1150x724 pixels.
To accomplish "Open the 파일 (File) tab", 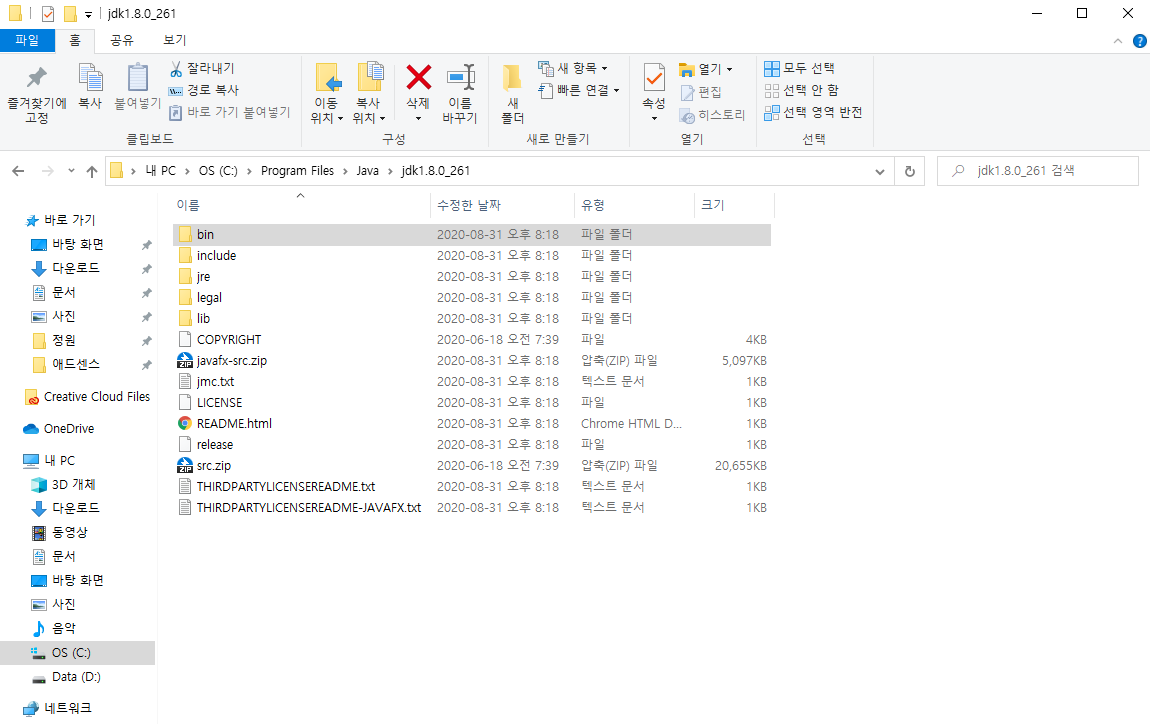I will [x=27, y=40].
